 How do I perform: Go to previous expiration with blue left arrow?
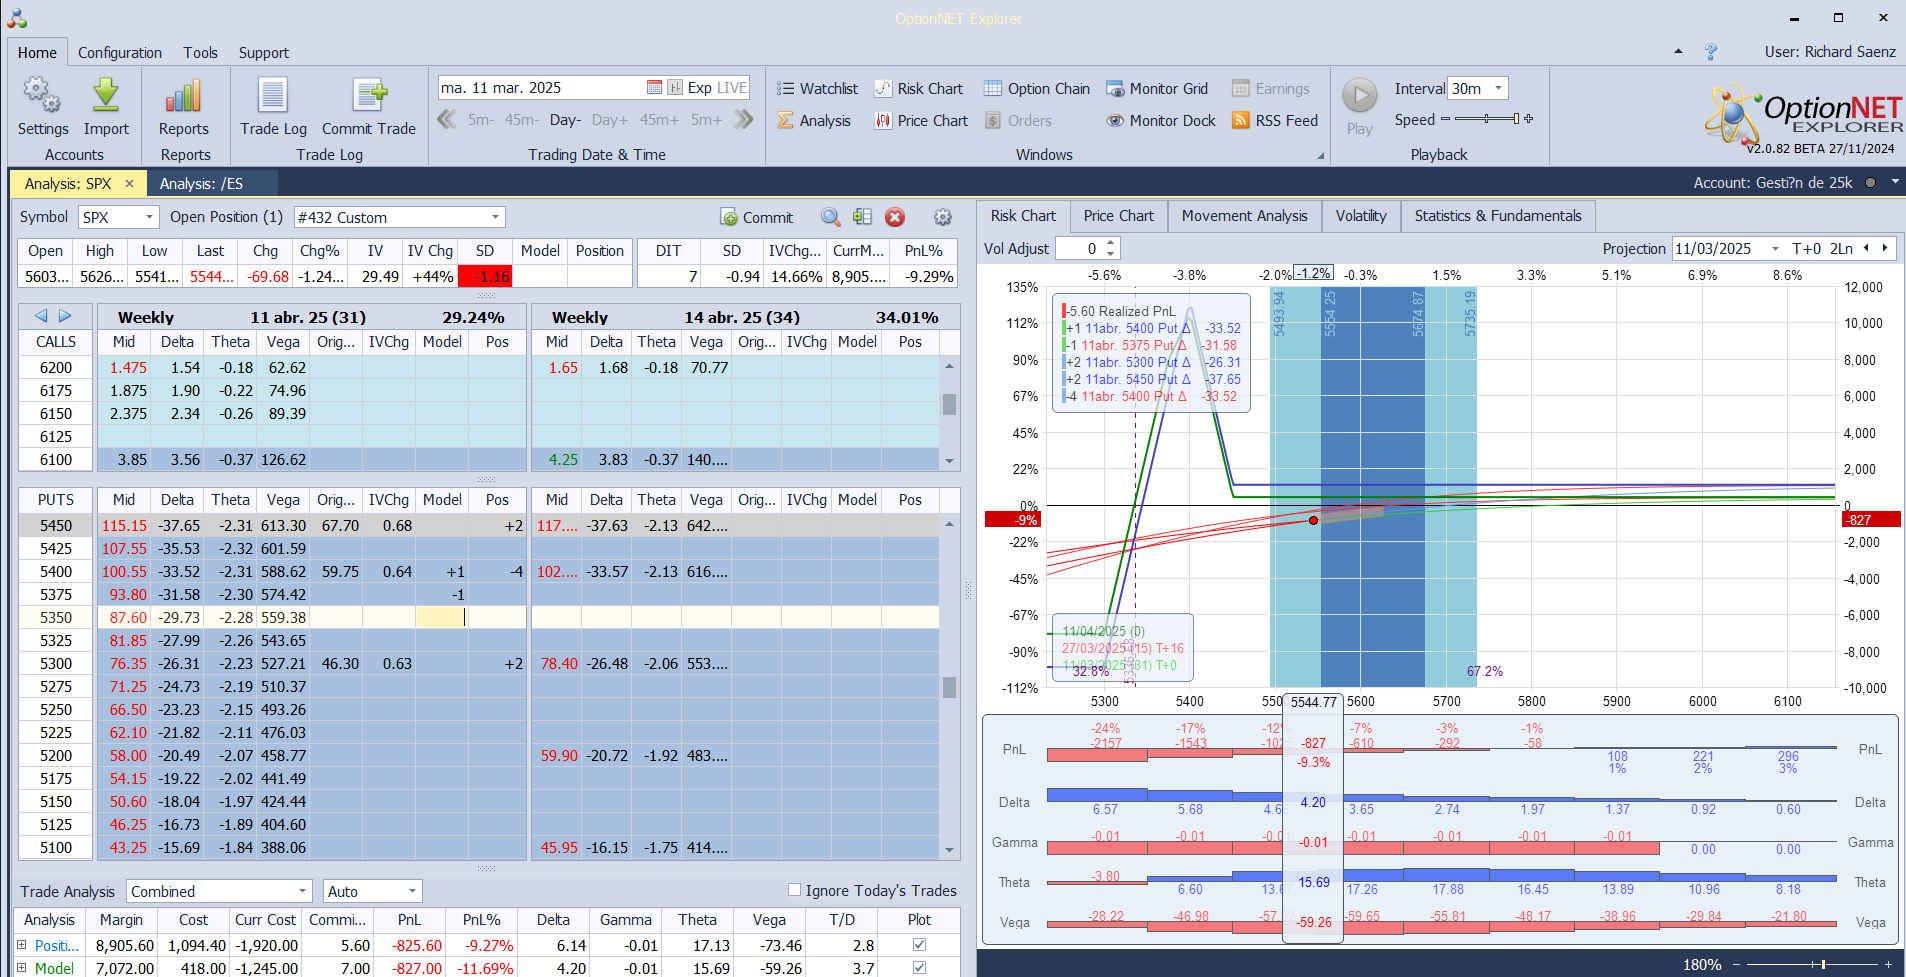[x=42, y=316]
